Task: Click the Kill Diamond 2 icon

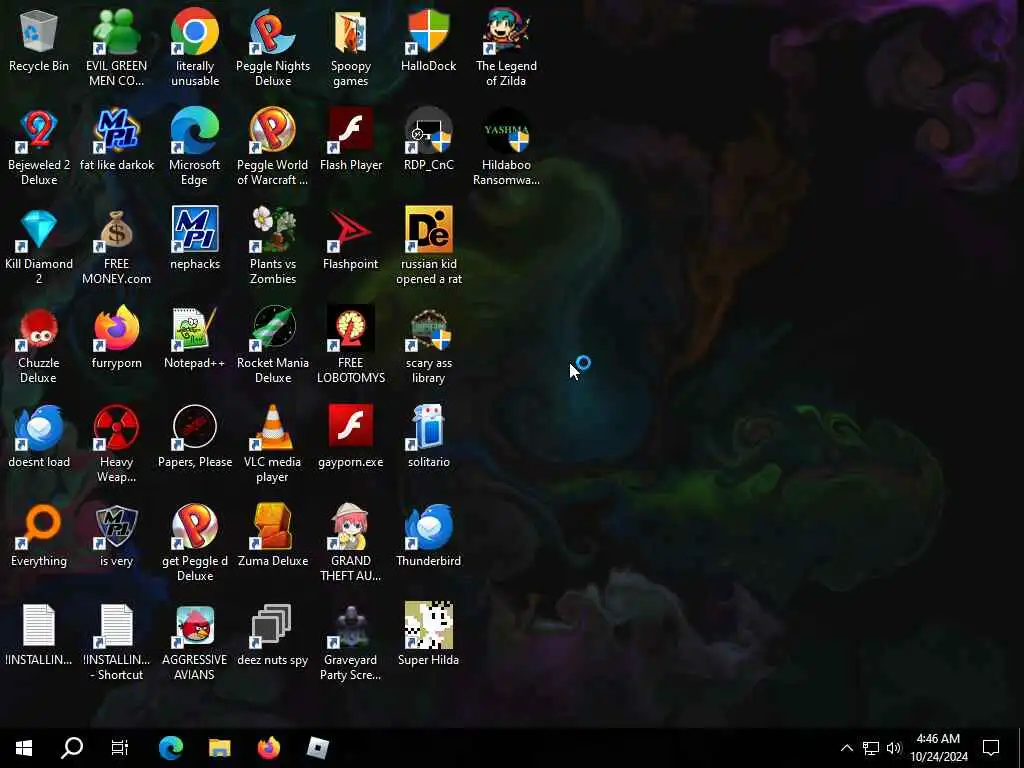Action: (39, 246)
